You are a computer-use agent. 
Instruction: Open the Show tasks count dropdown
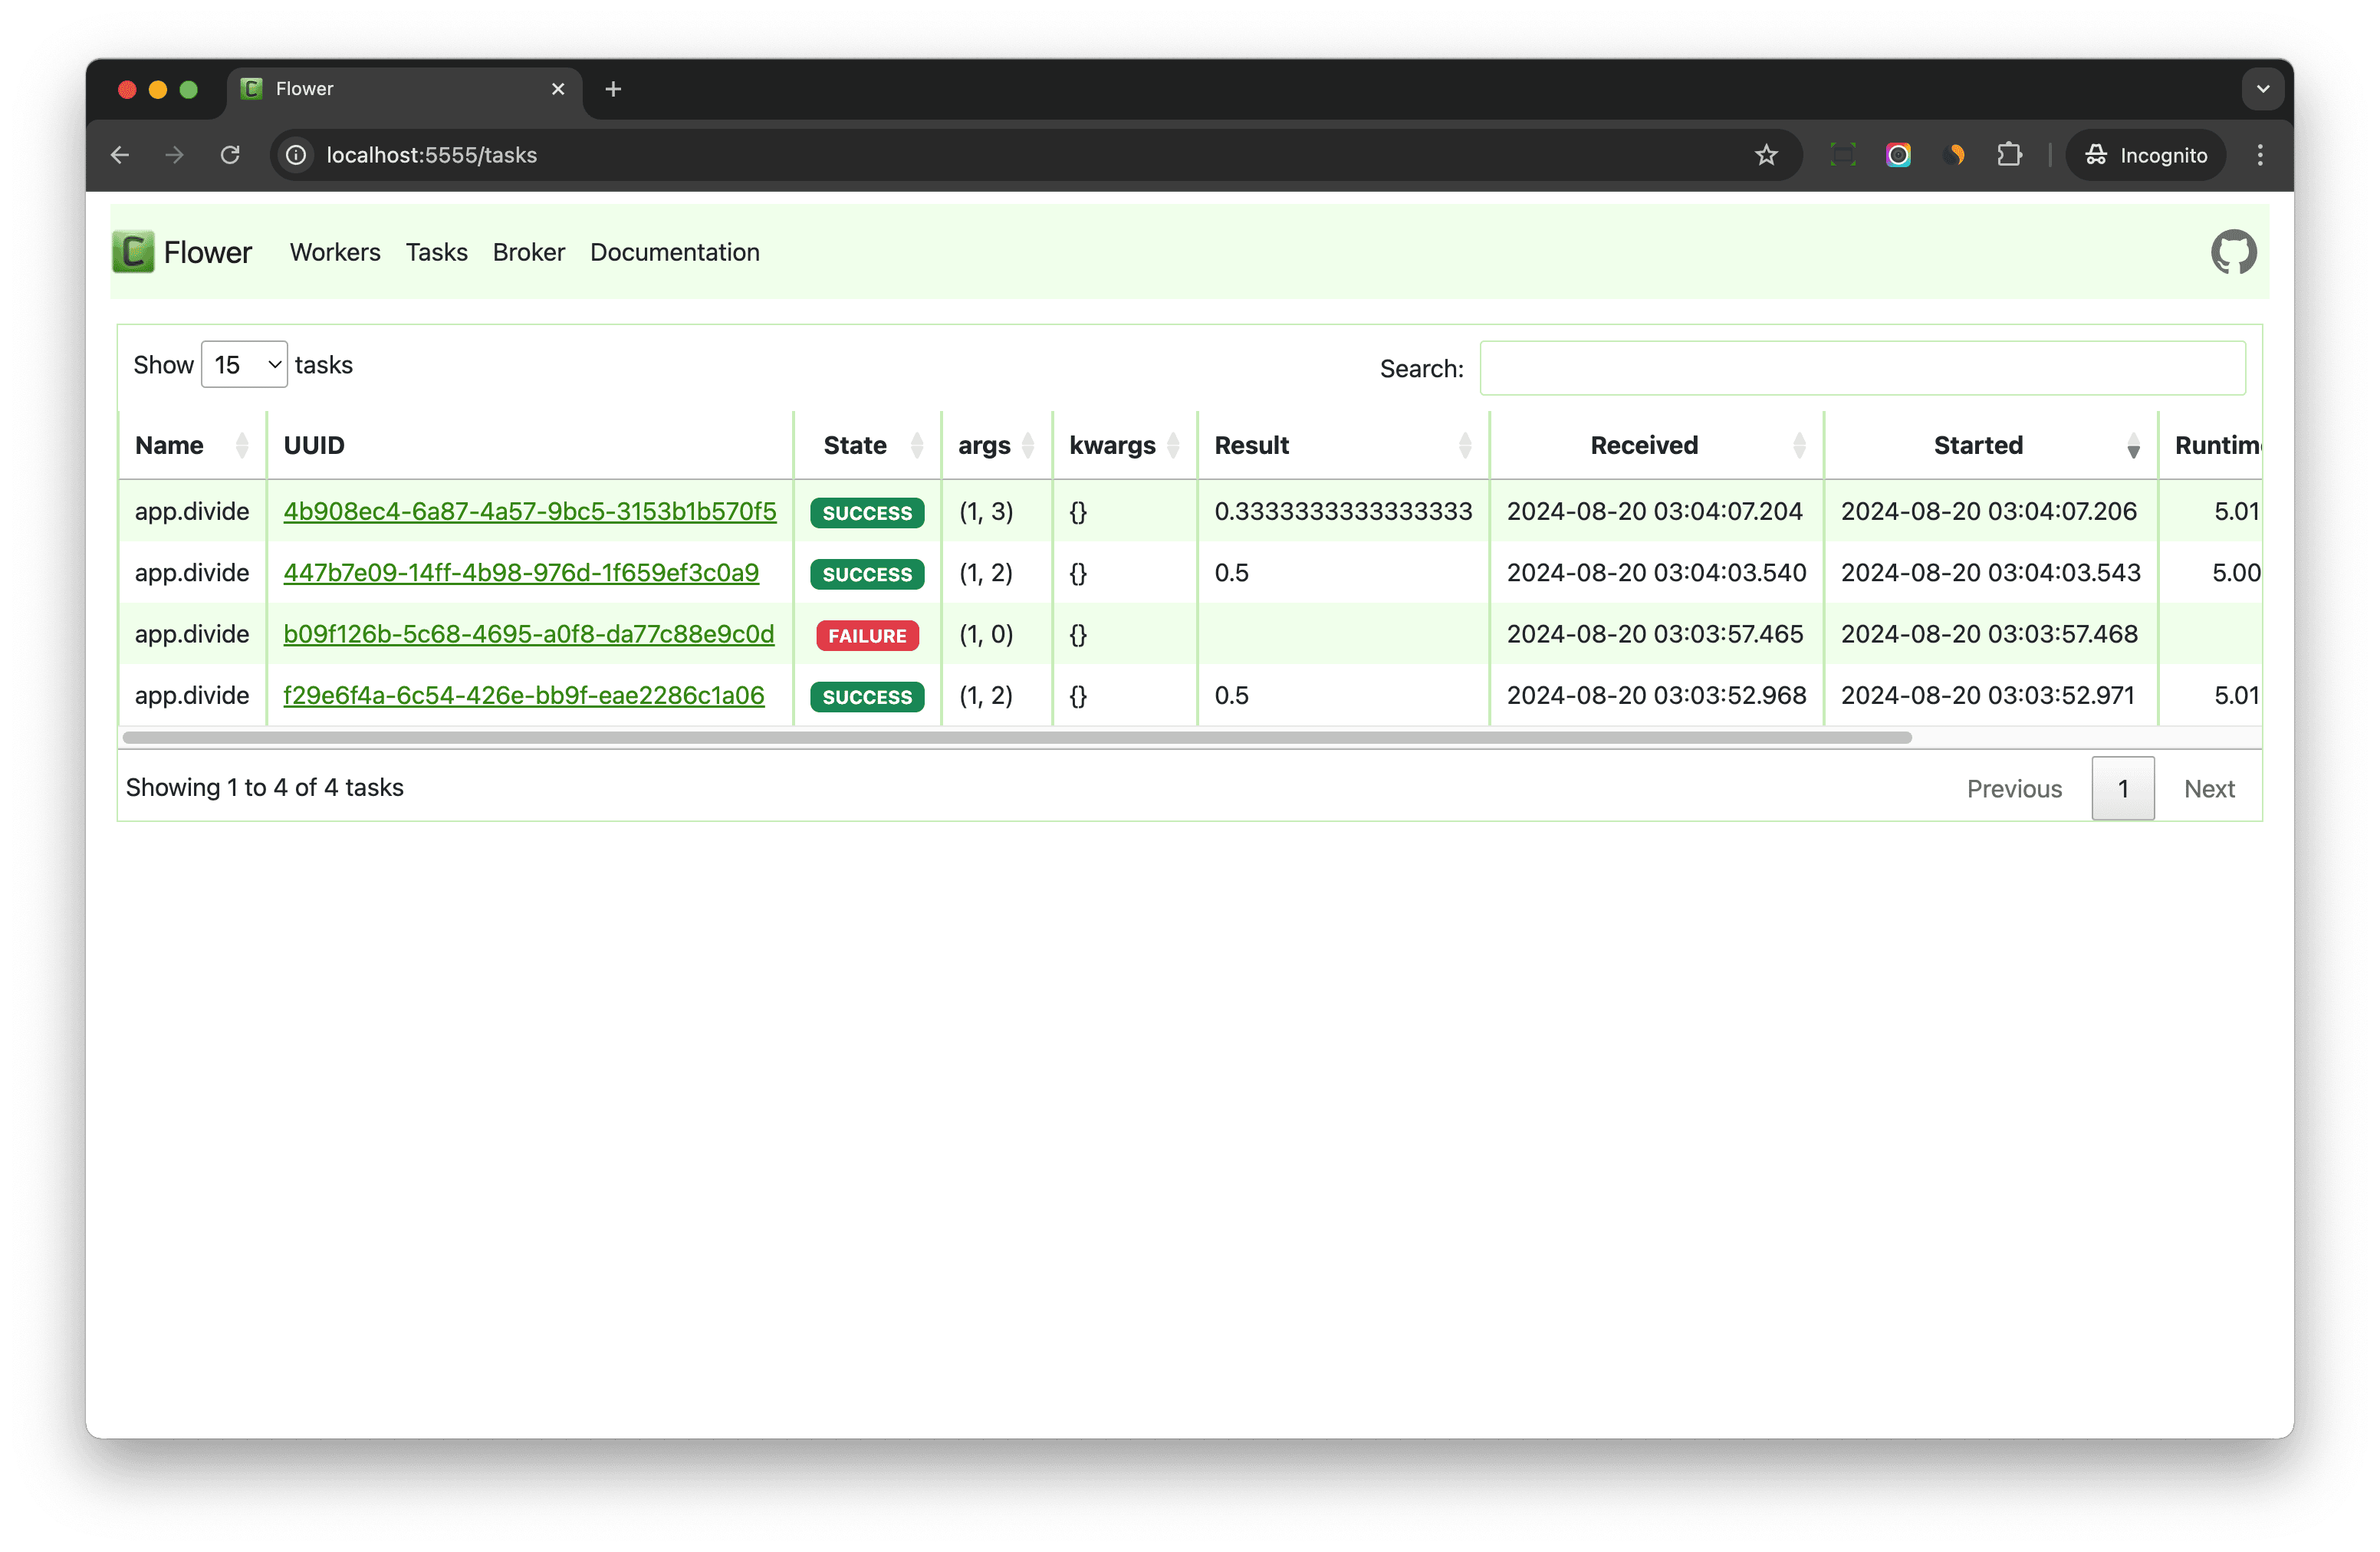[x=243, y=364]
